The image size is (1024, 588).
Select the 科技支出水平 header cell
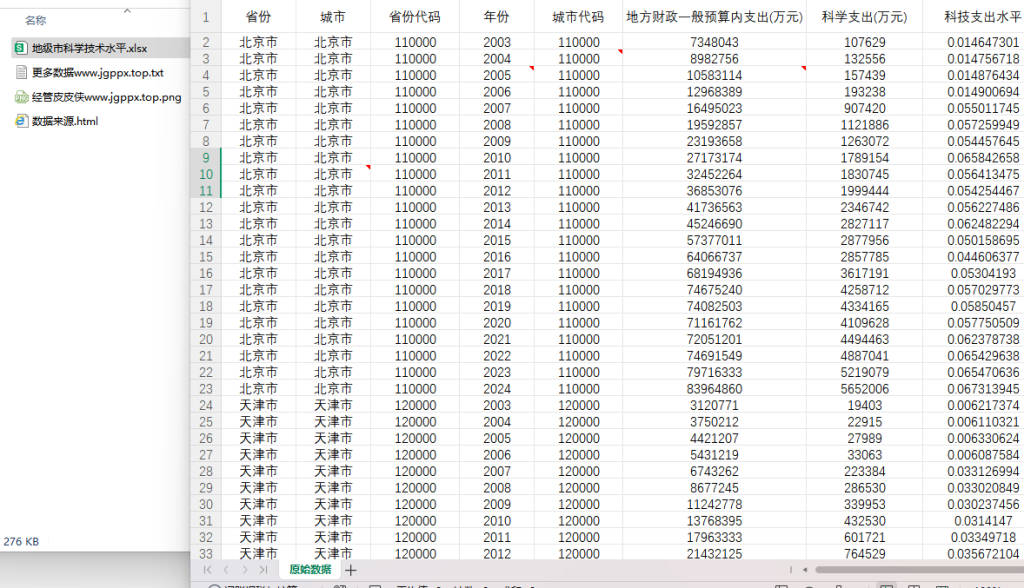click(974, 17)
